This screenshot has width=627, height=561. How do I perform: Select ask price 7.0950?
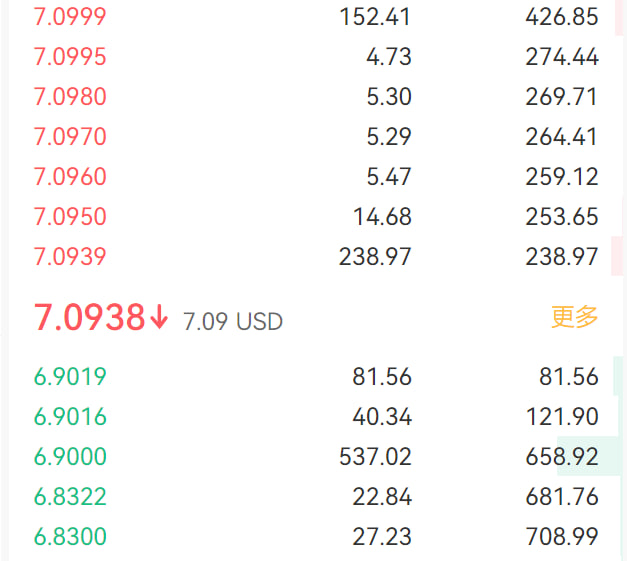(70, 217)
